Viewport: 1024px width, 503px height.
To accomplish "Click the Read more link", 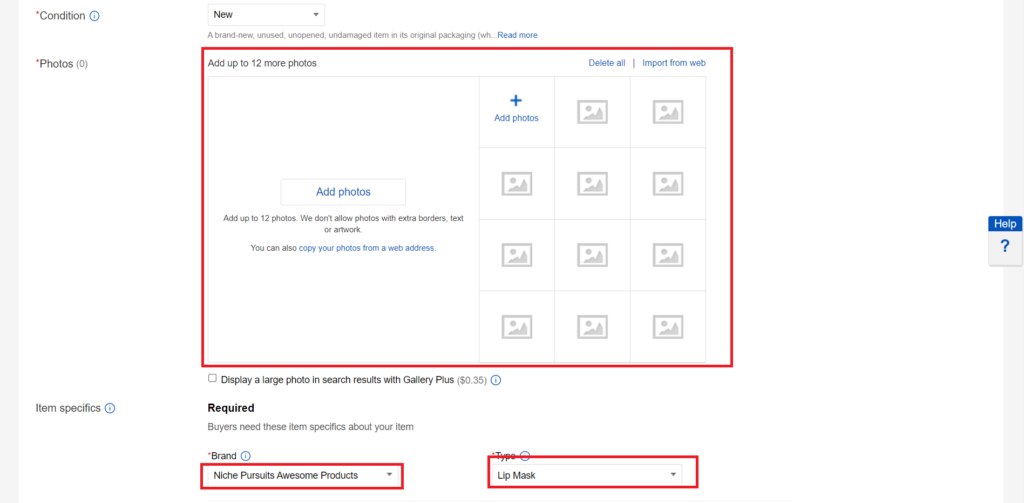I will coord(517,35).
